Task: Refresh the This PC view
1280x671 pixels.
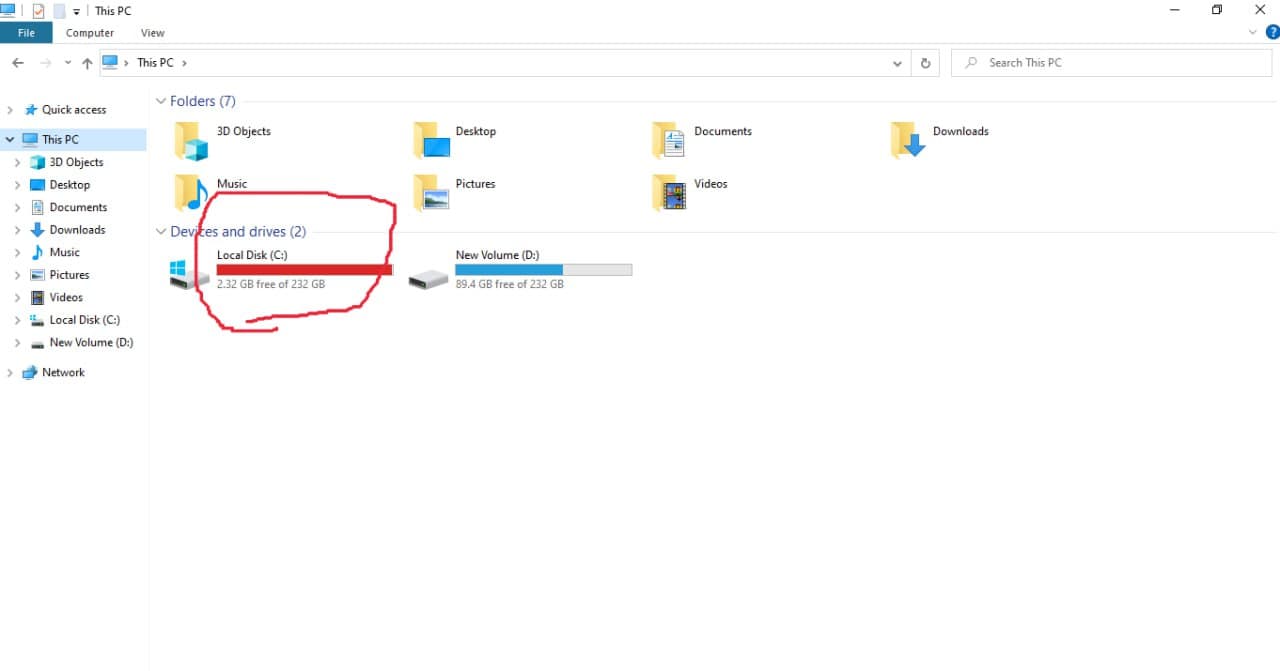Action: pos(926,63)
